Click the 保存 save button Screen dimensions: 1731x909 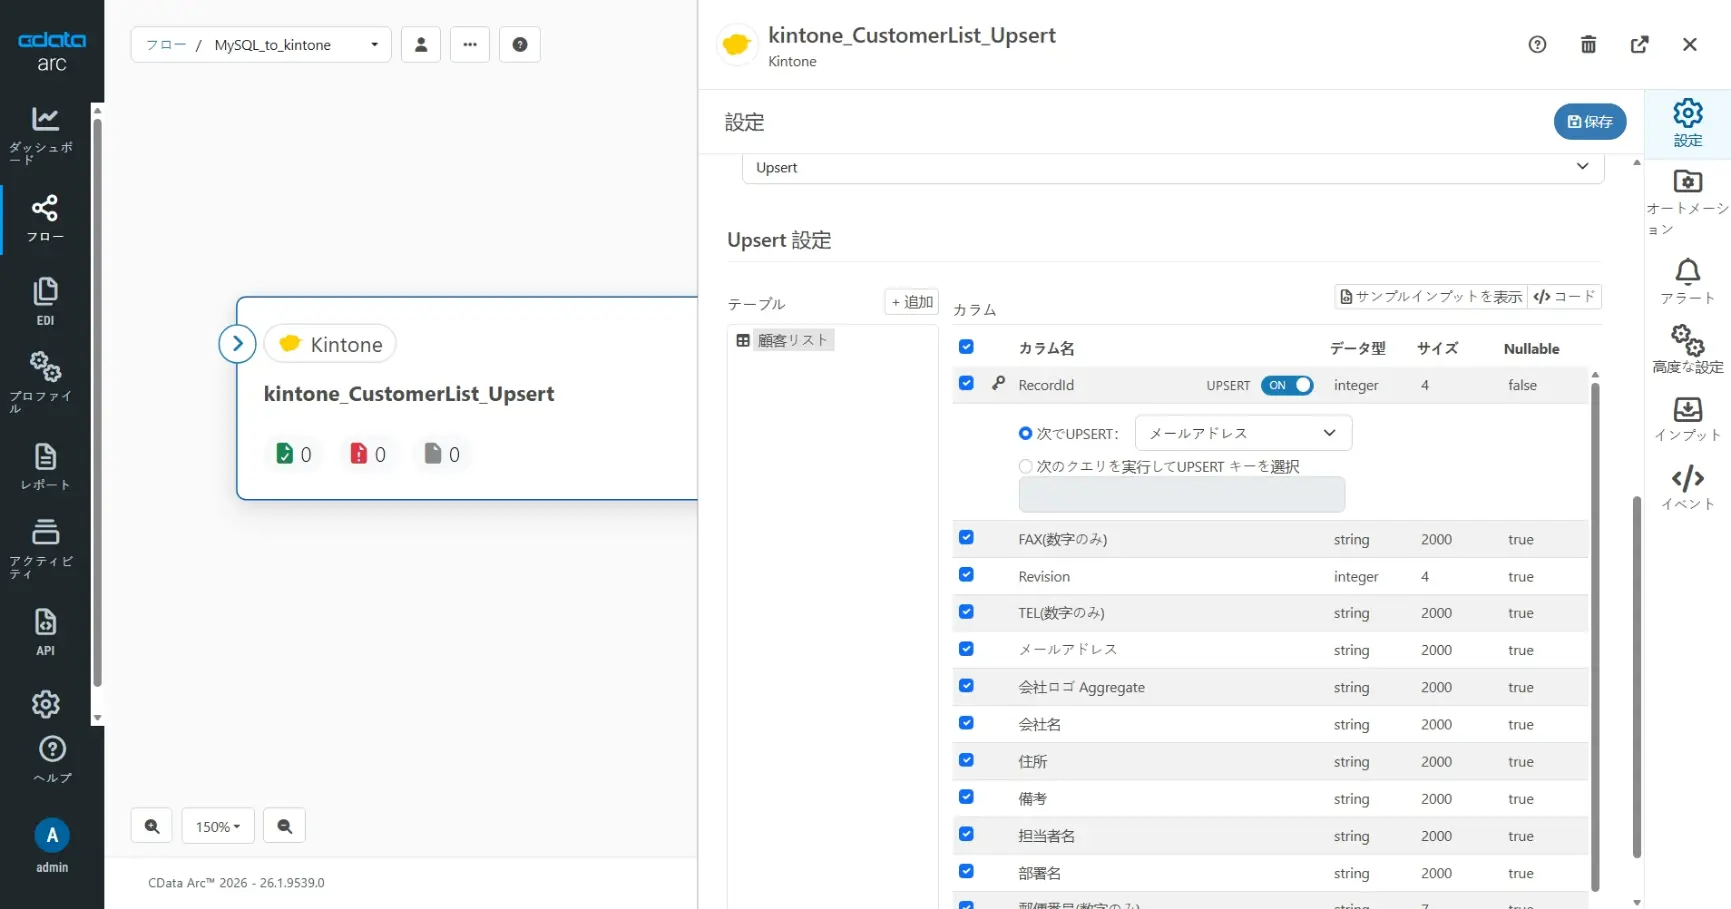pyautogui.click(x=1590, y=121)
